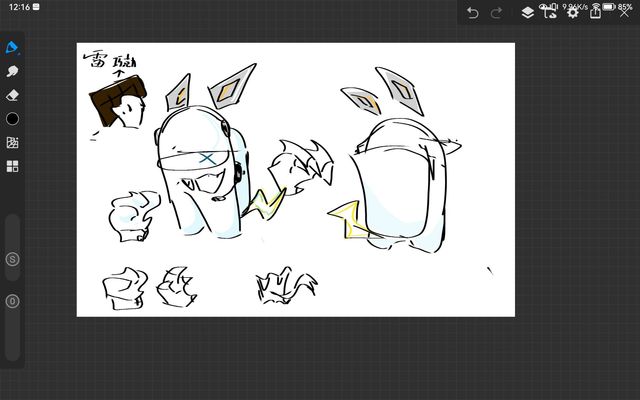Screen dimensions: 640x400
Task: Click the clock showing 12:16
Action: [x=18, y=6]
